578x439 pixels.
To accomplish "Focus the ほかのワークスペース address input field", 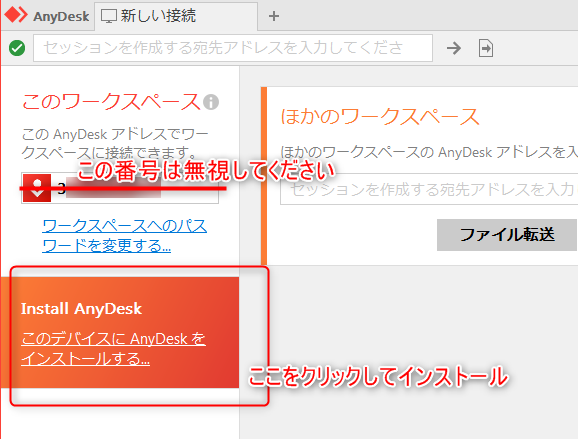I will pos(429,189).
